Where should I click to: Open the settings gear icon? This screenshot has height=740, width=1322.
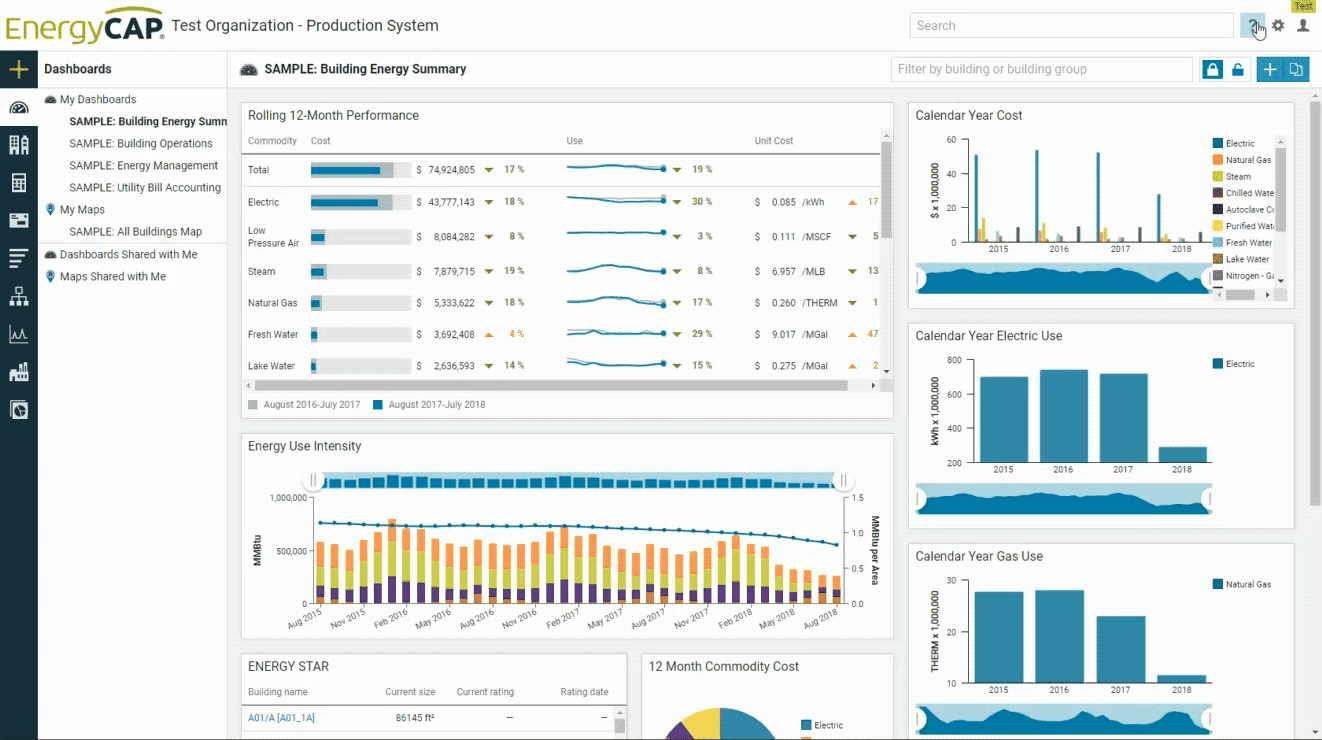[x=1278, y=26]
